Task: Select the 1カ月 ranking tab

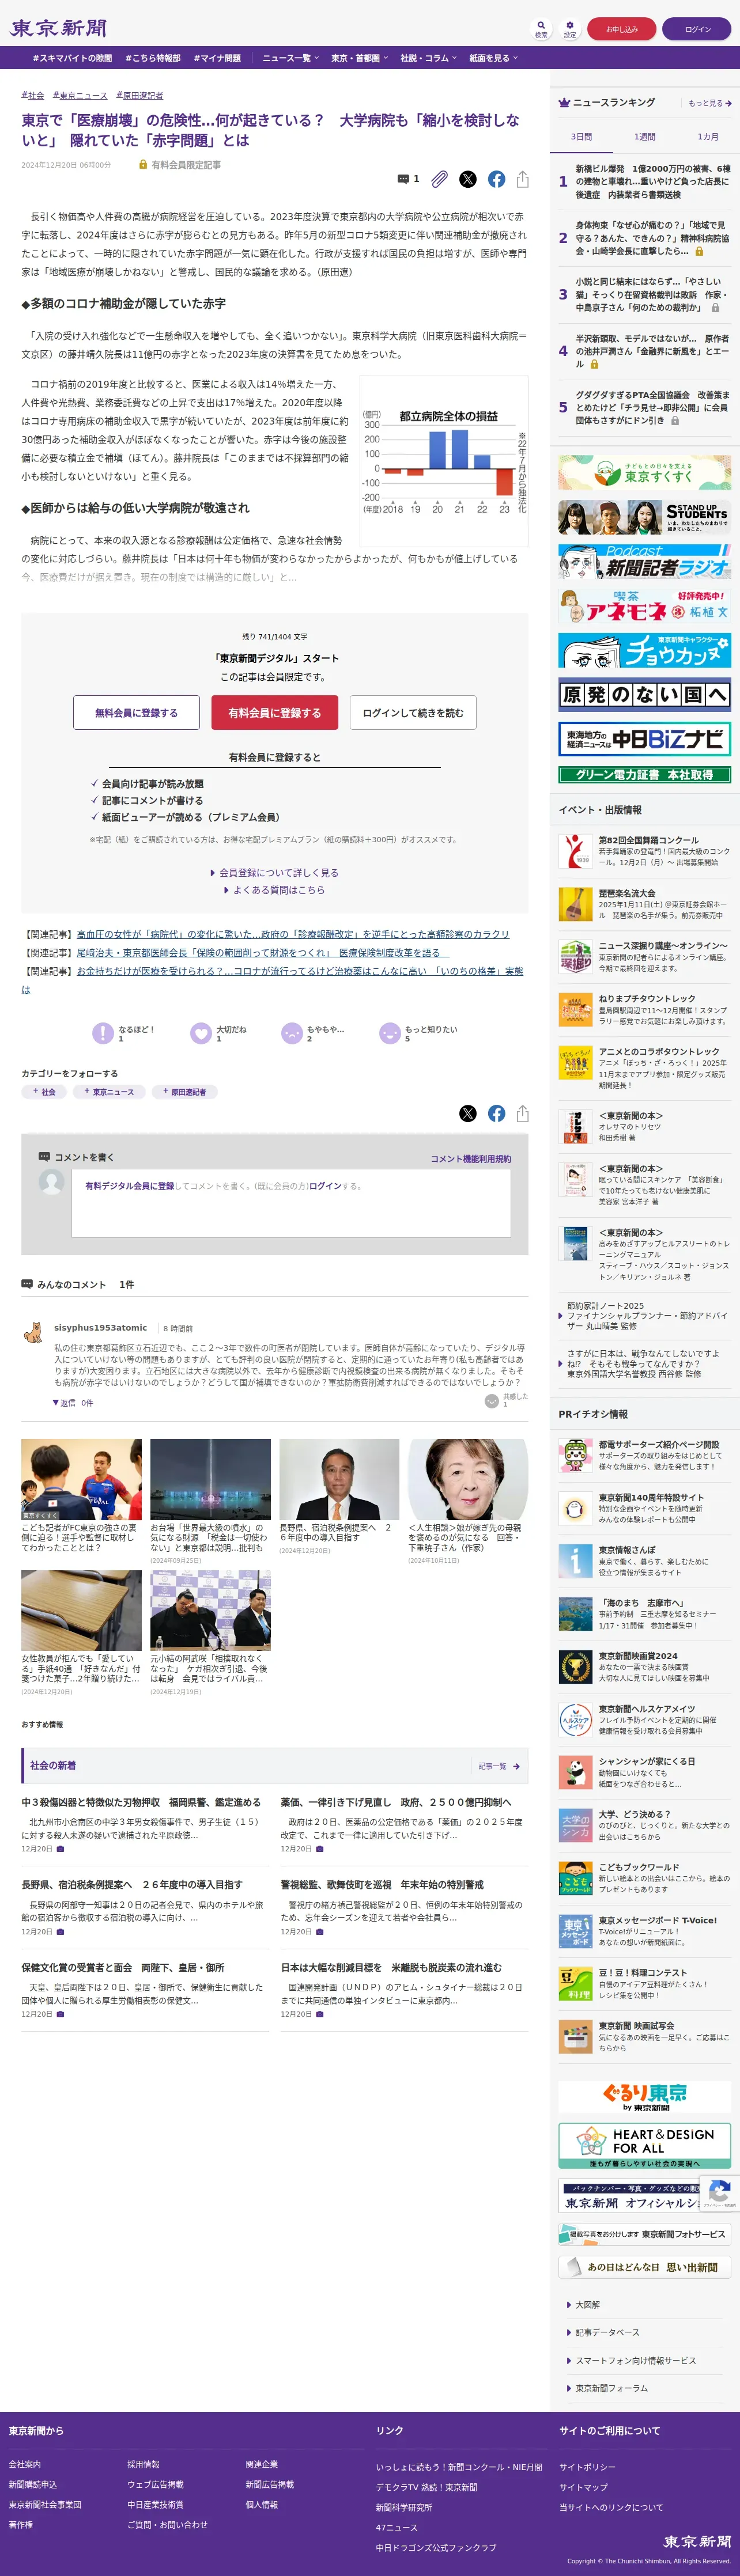Action: (x=707, y=137)
